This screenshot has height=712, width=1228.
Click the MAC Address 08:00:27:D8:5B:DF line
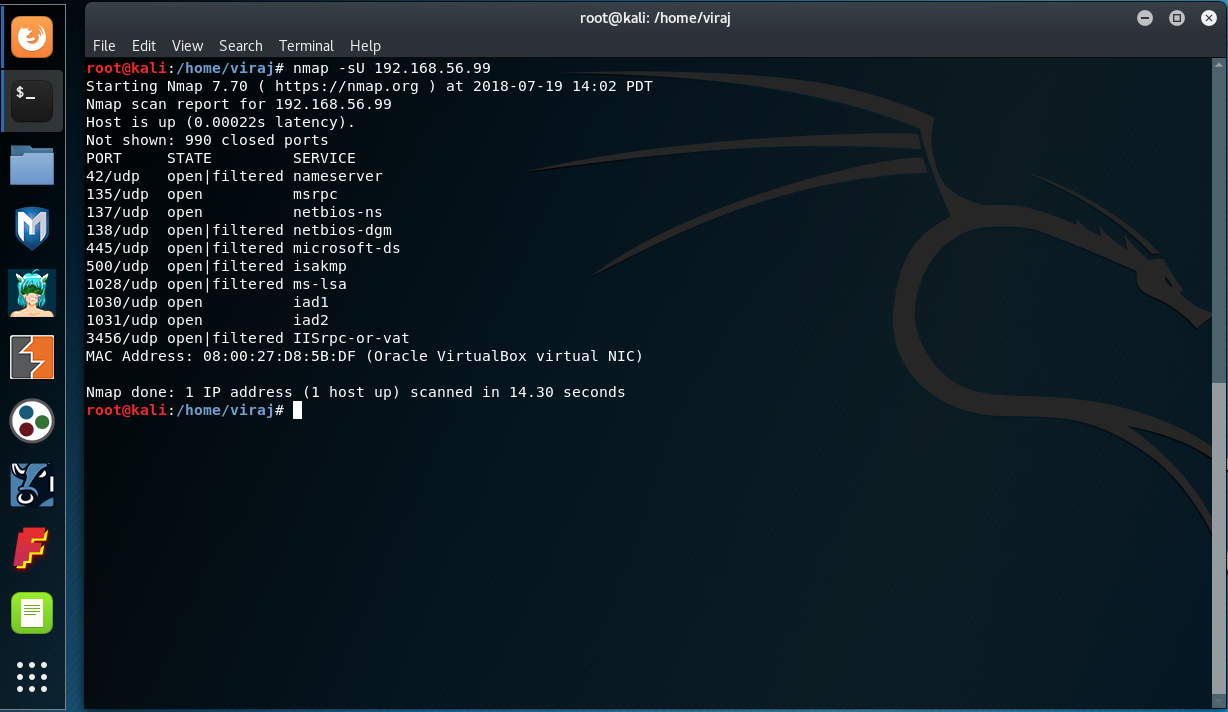(365, 356)
